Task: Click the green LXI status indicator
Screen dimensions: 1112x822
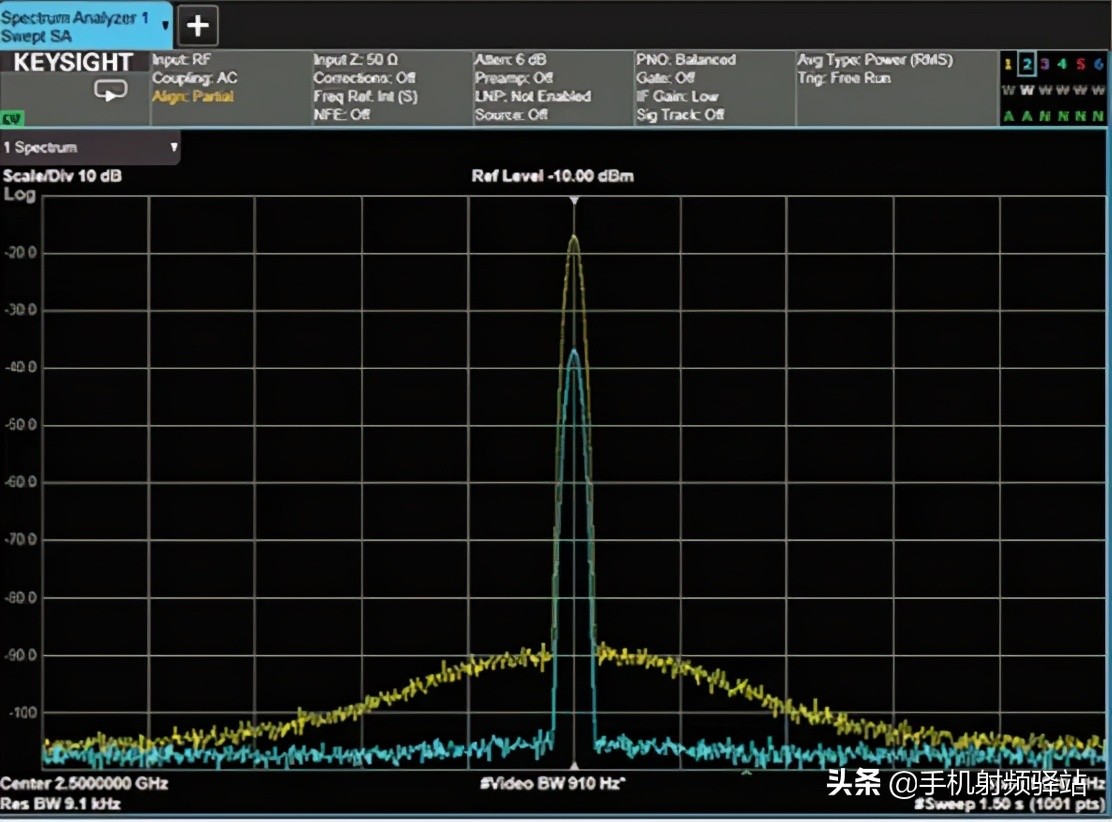Action: 12,119
